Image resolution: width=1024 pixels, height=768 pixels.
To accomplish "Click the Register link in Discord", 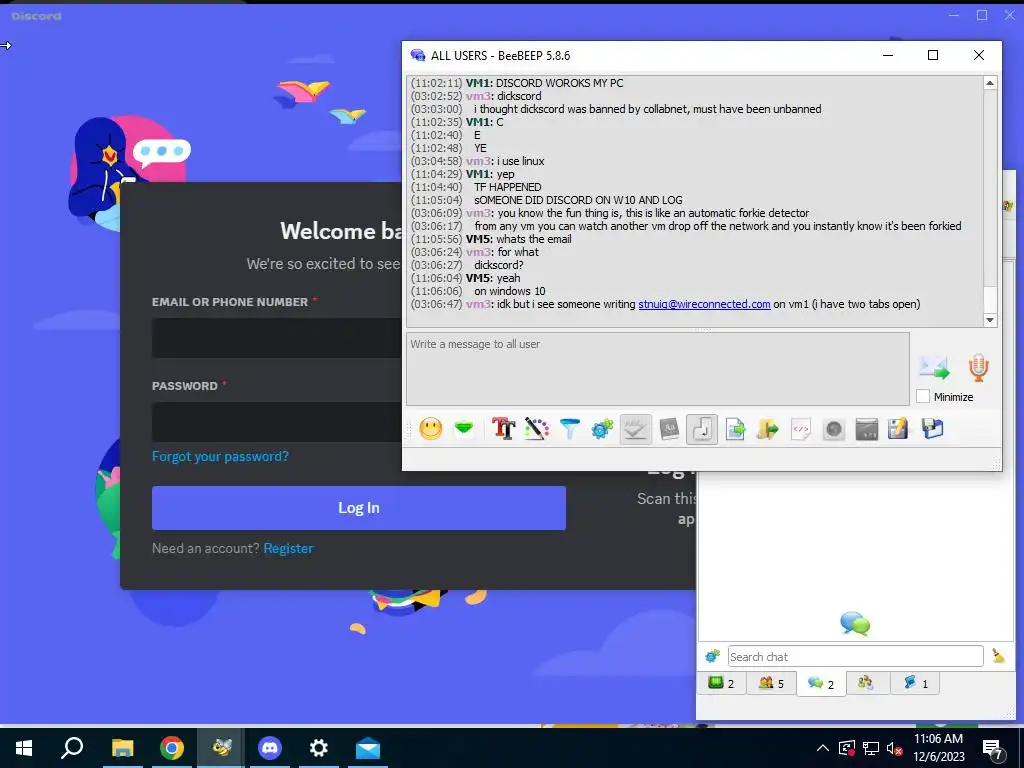I will click(x=289, y=549).
